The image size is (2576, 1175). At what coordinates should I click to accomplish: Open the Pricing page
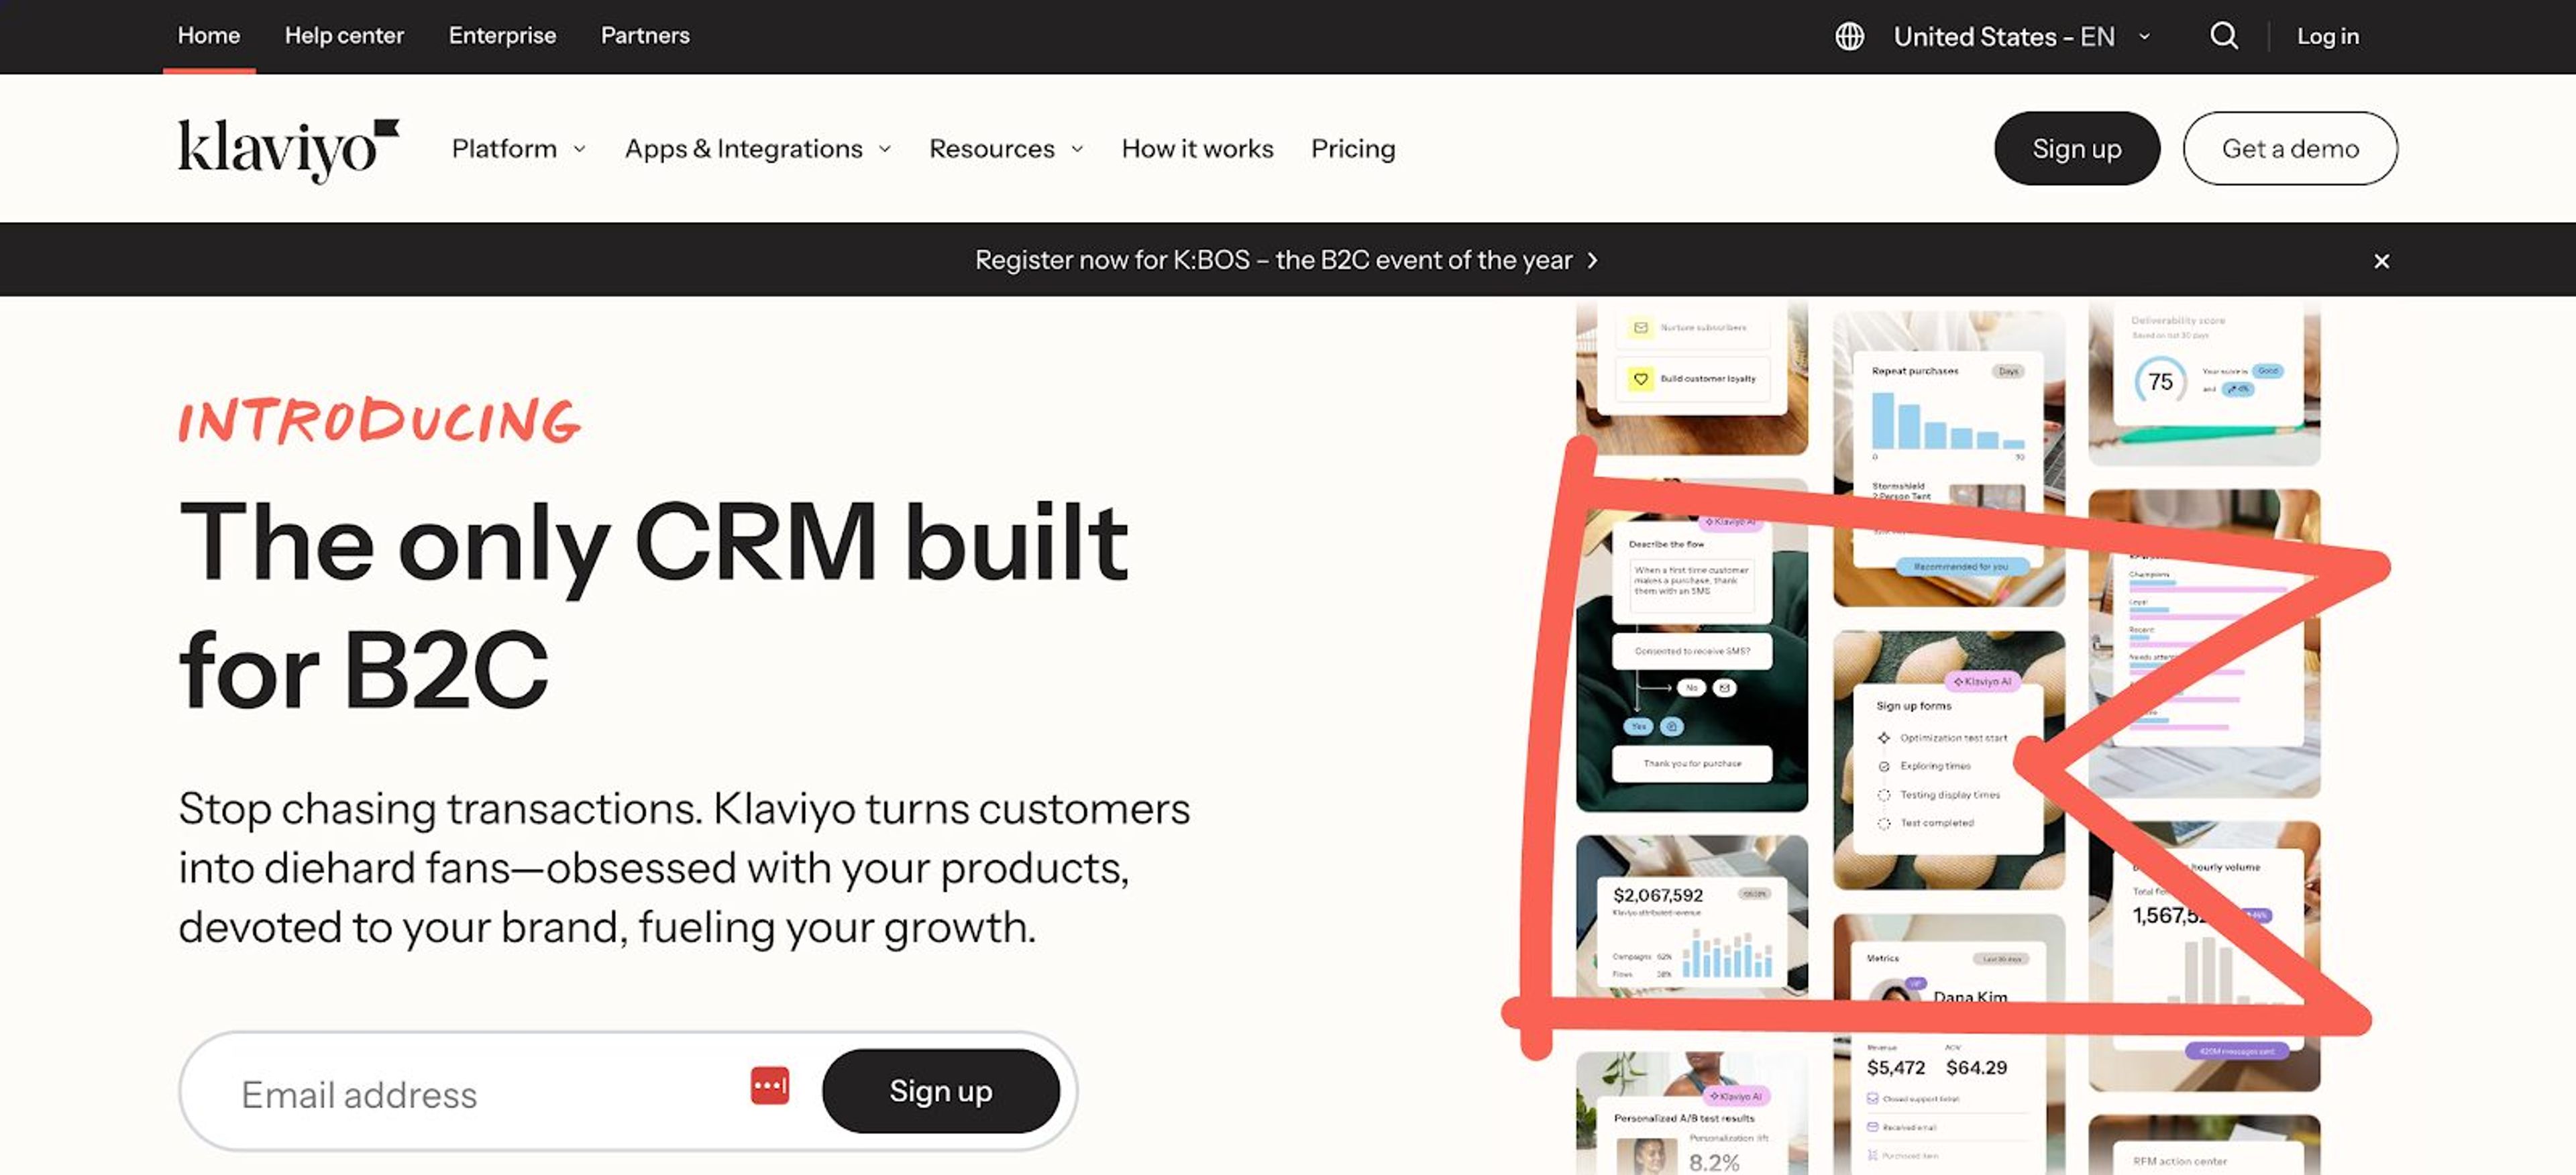pyautogui.click(x=1353, y=149)
